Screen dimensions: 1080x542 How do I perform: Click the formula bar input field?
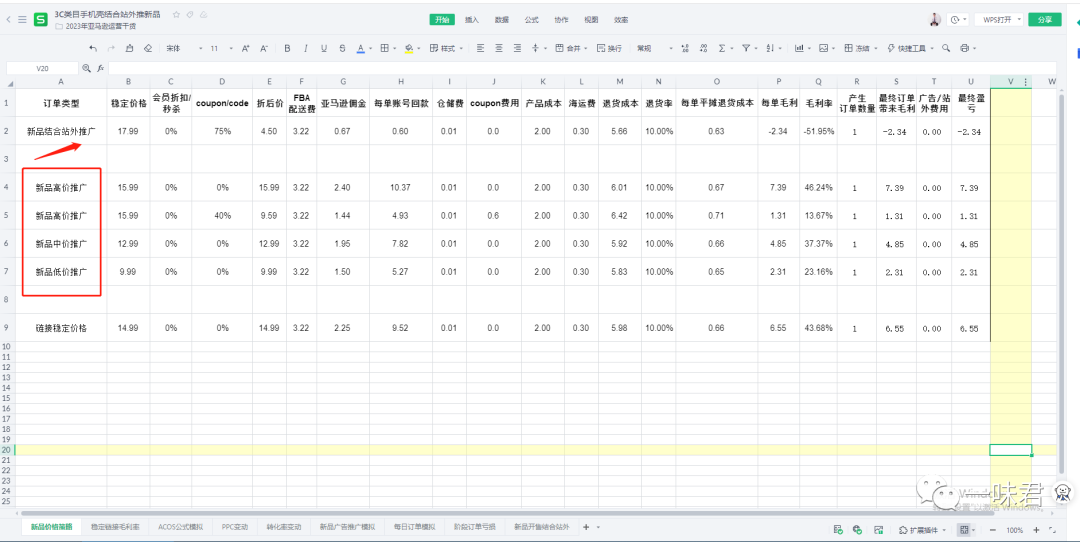(500, 68)
